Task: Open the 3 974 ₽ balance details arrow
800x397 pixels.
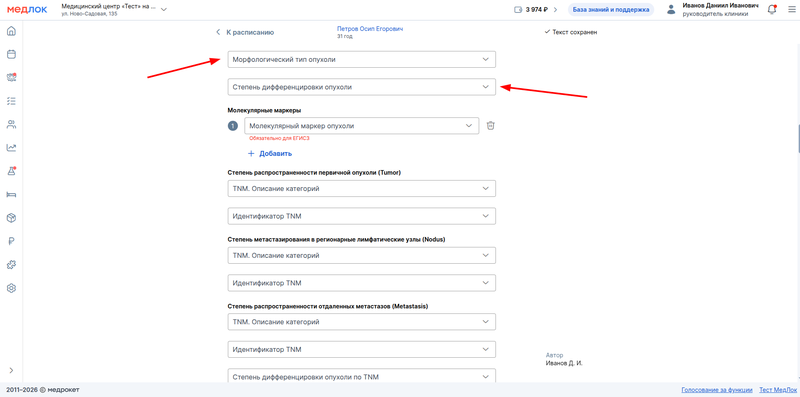Action: pyautogui.click(x=555, y=10)
